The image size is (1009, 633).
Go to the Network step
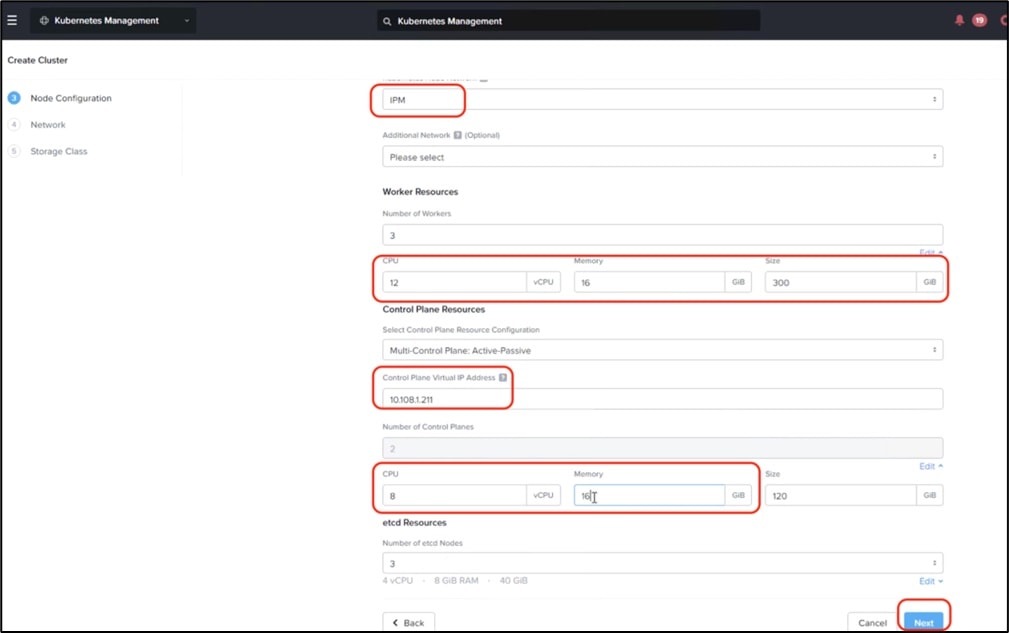coord(48,125)
